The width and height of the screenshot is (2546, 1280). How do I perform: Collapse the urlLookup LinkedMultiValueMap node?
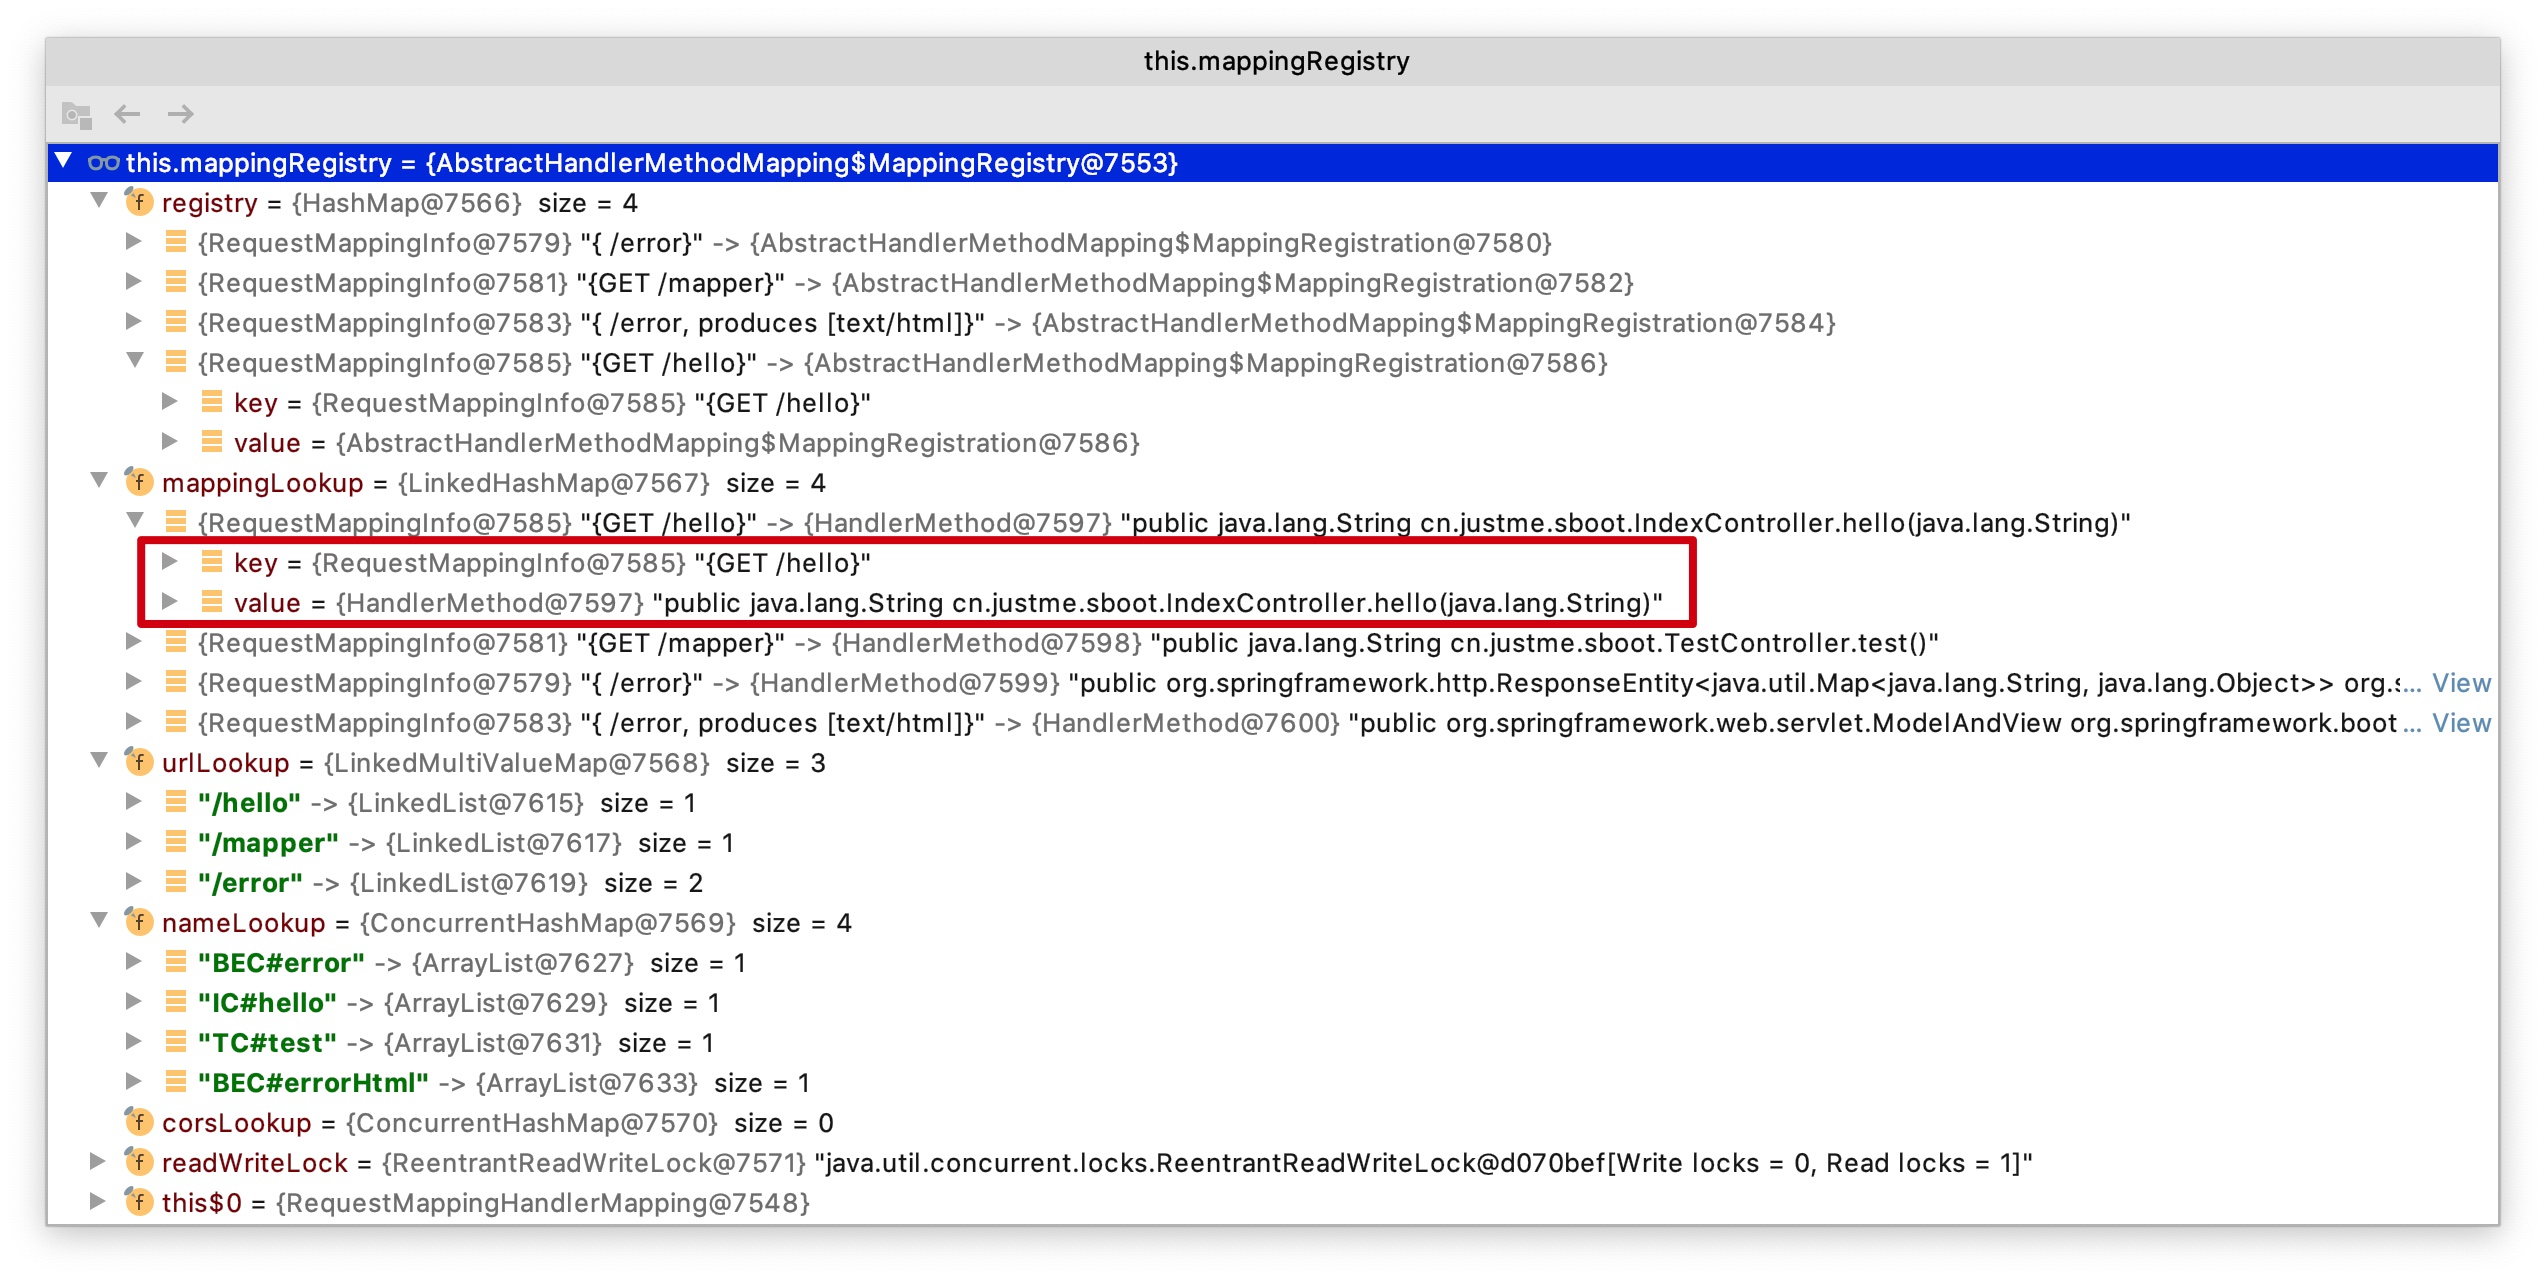click(x=99, y=761)
